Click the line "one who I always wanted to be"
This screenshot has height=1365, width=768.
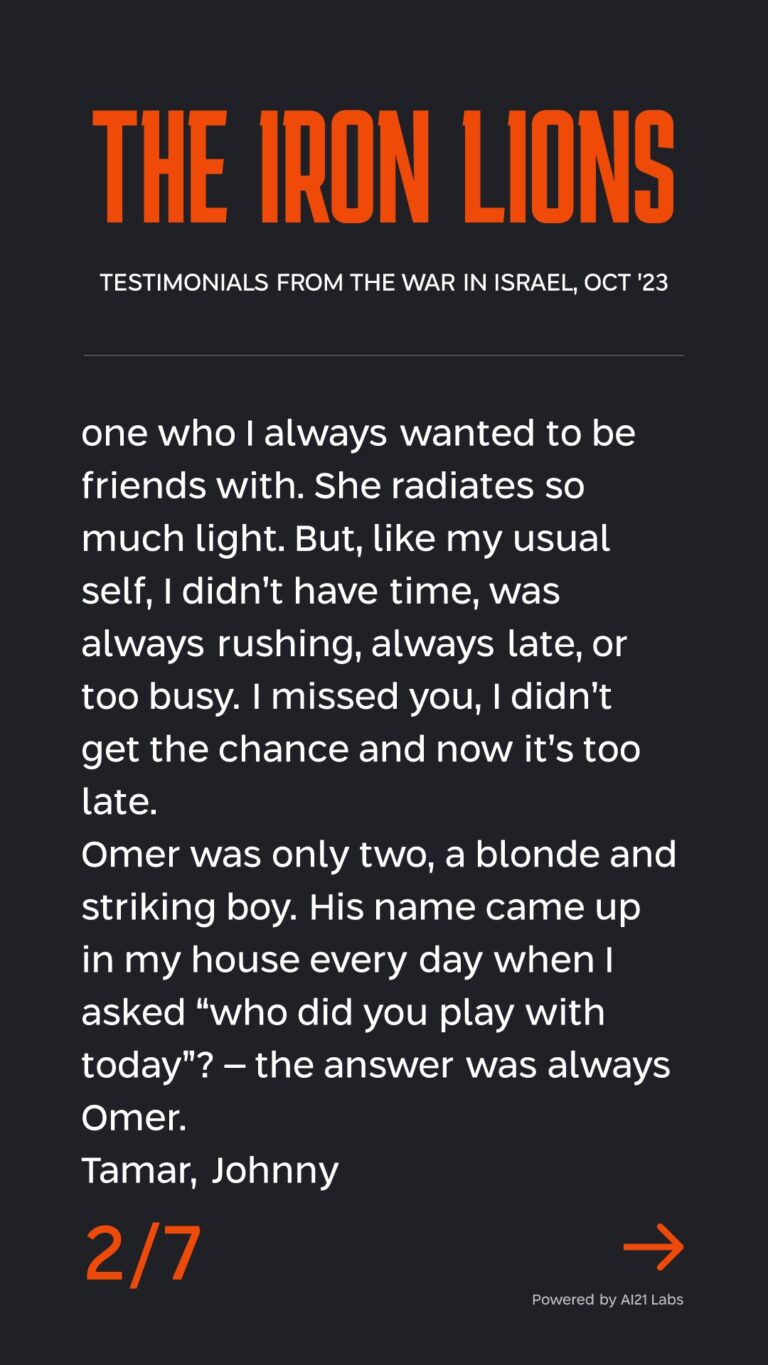(x=358, y=434)
